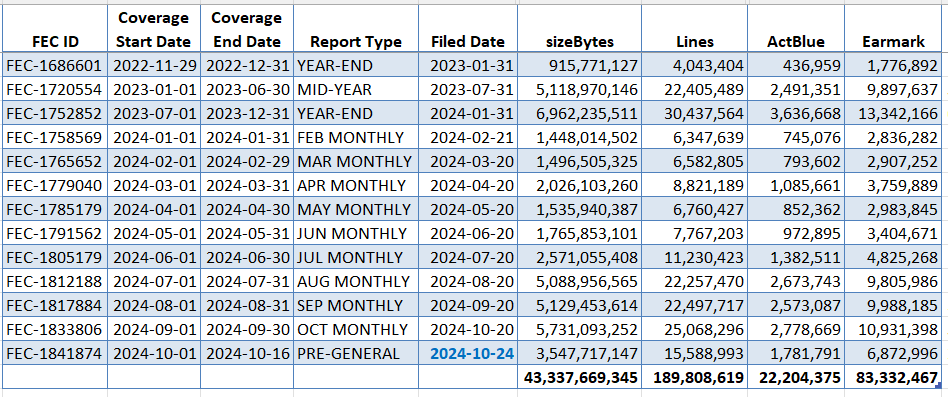The image size is (948, 397).
Task: Select the Earmark header cell
Action: point(893,29)
